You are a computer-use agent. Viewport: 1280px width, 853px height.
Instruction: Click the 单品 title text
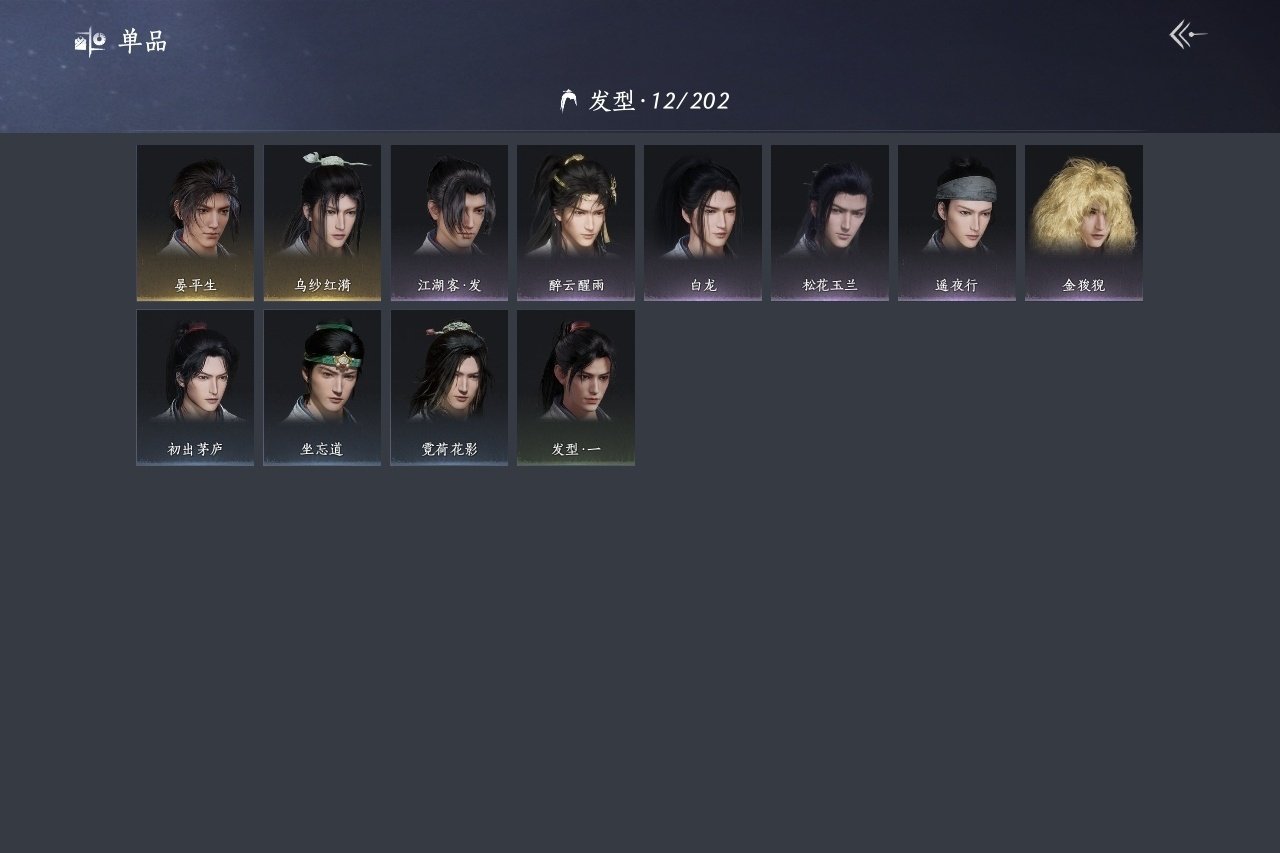(x=143, y=42)
